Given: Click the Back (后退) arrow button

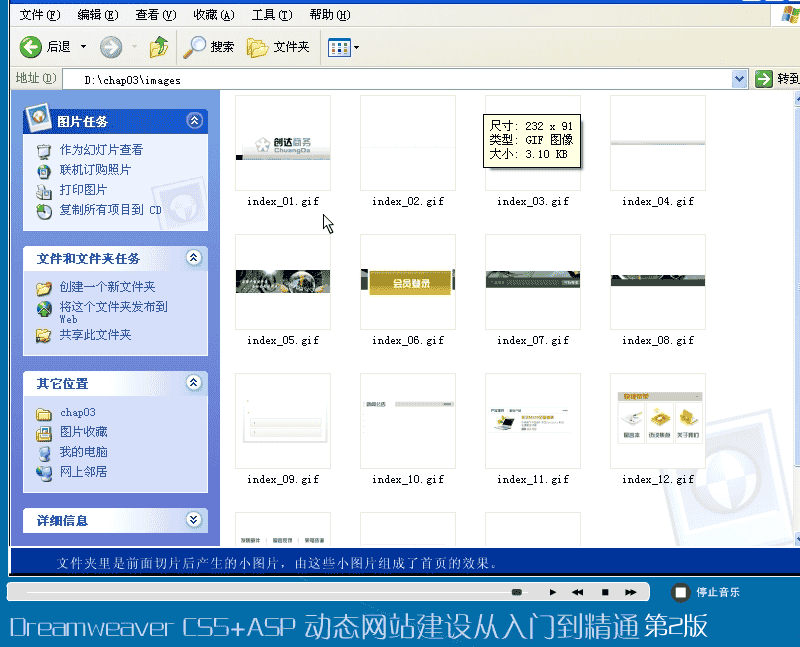Looking at the screenshot, I should tap(32, 47).
